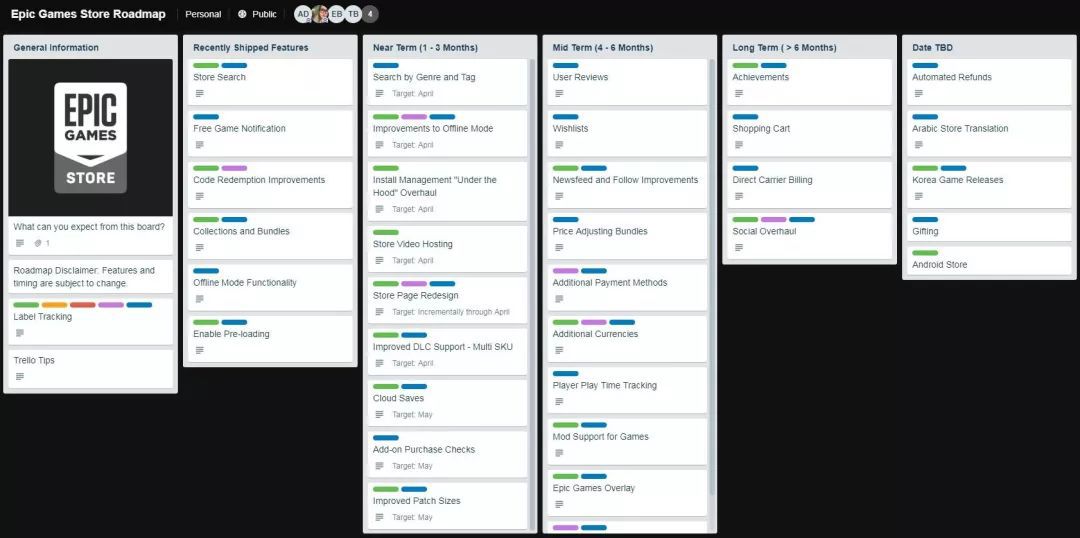The image size is (1080, 538).
Task: Click the Near Term list scrollbar
Action: [531, 293]
